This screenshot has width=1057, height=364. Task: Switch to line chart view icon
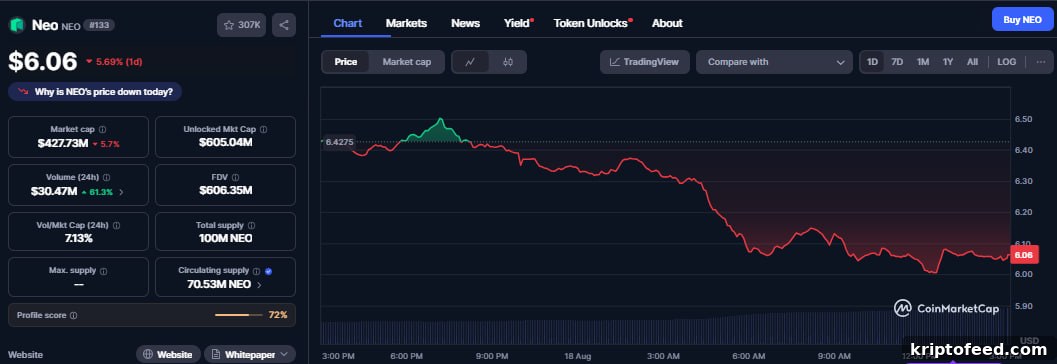[x=471, y=62]
